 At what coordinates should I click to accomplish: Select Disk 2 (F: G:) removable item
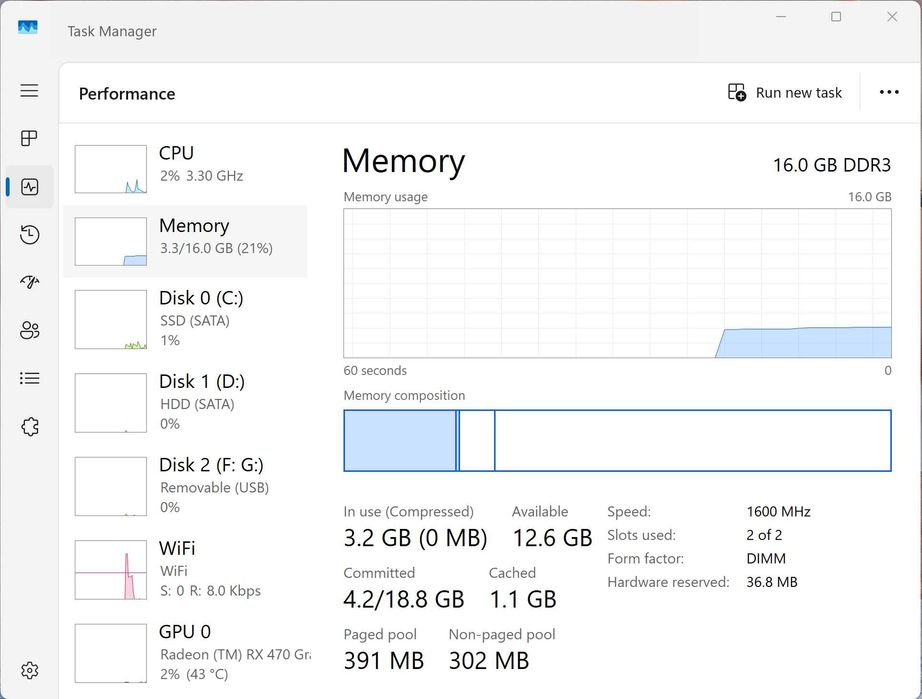point(185,485)
